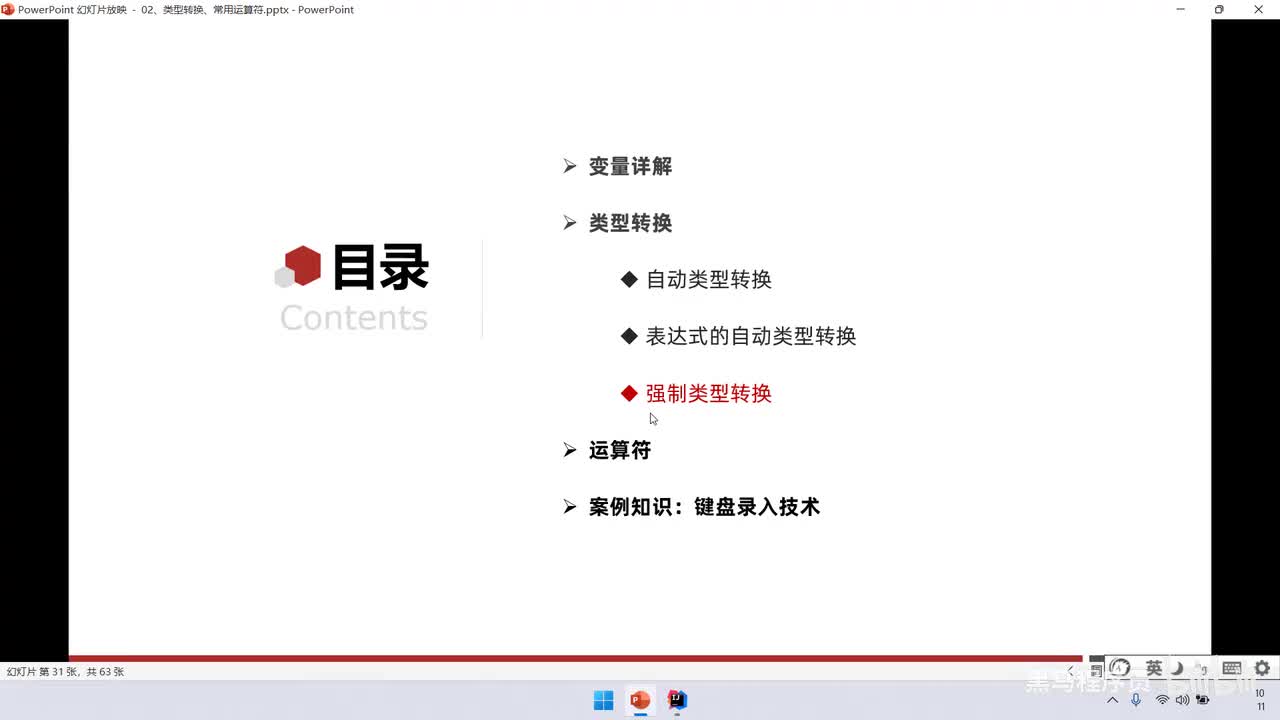The height and width of the screenshot is (720, 1280).
Task: Open the Wi-Fi network settings icon
Action: (1162, 700)
